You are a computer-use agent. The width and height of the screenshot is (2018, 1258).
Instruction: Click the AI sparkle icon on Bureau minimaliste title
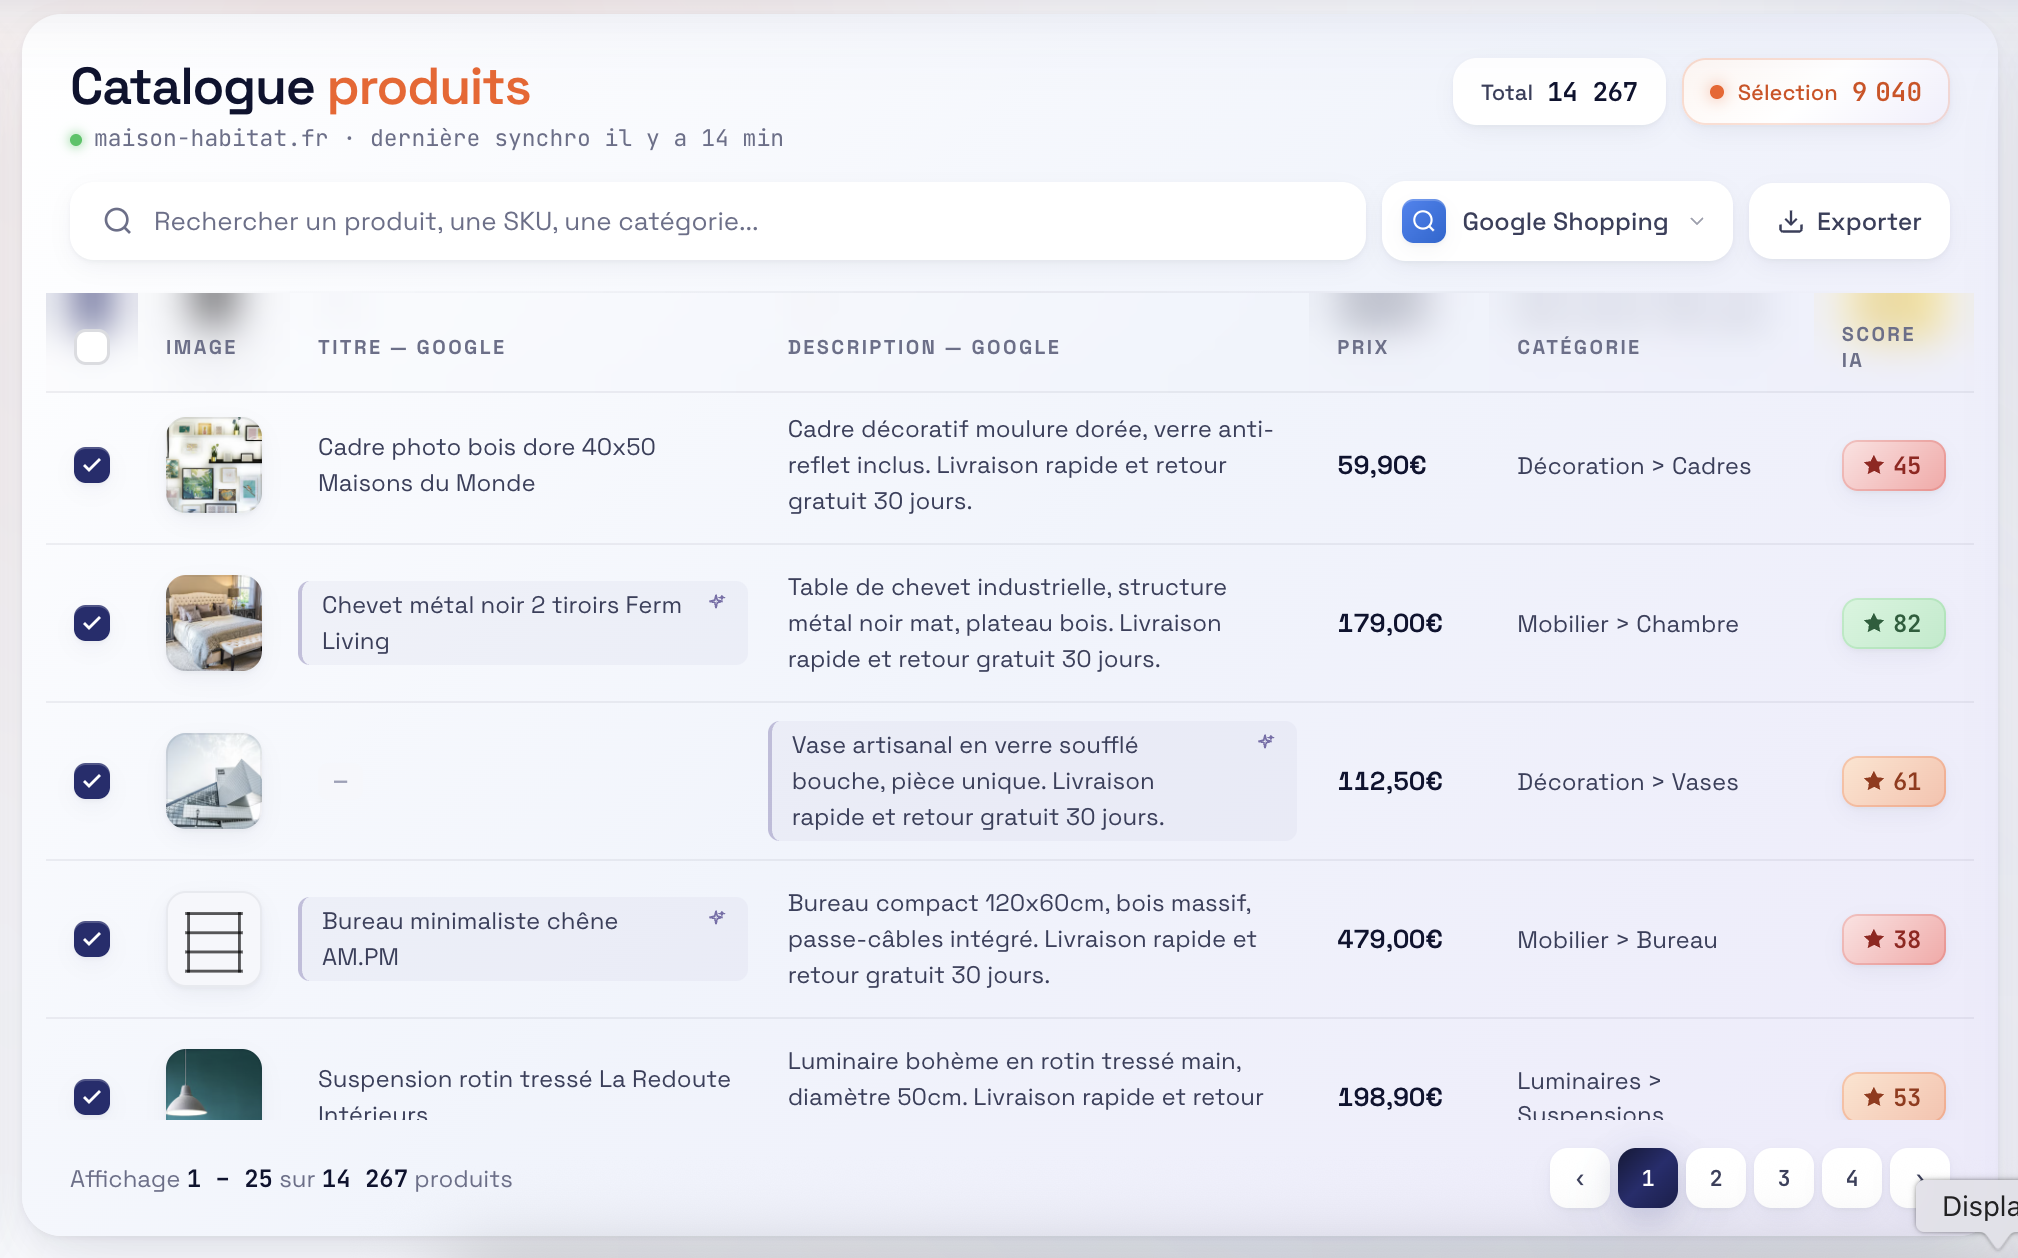(x=717, y=917)
